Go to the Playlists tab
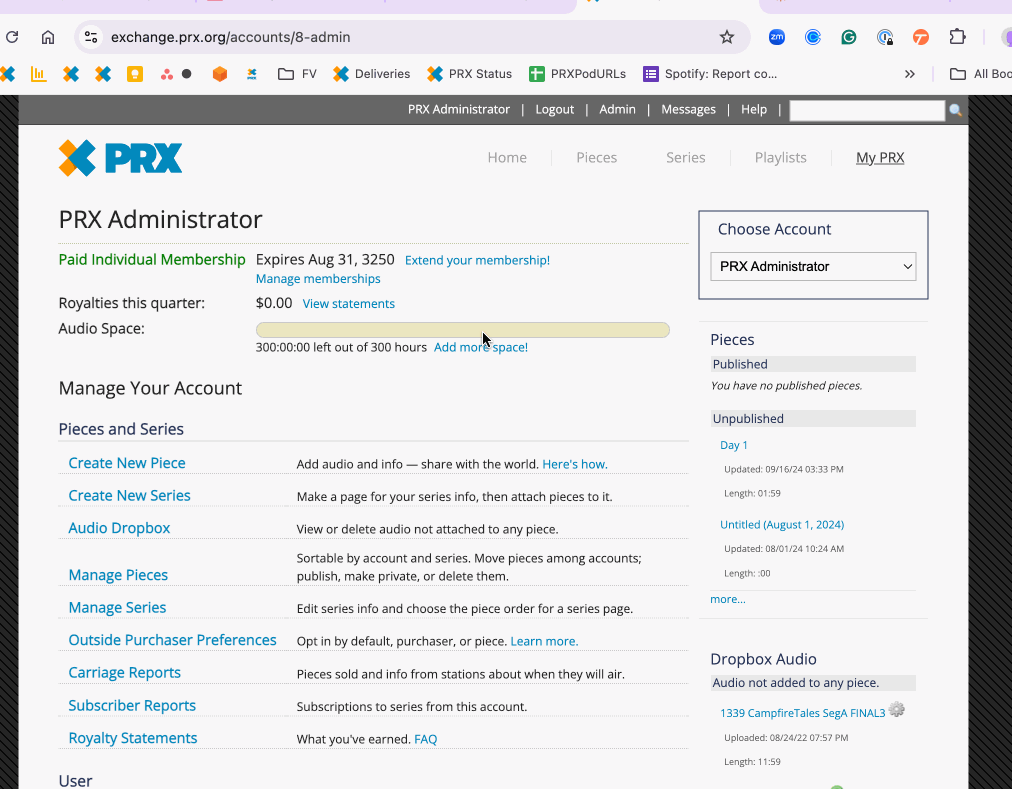This screenshot has width=1012, height=789. pyautogui.click(x=780, y=158)
